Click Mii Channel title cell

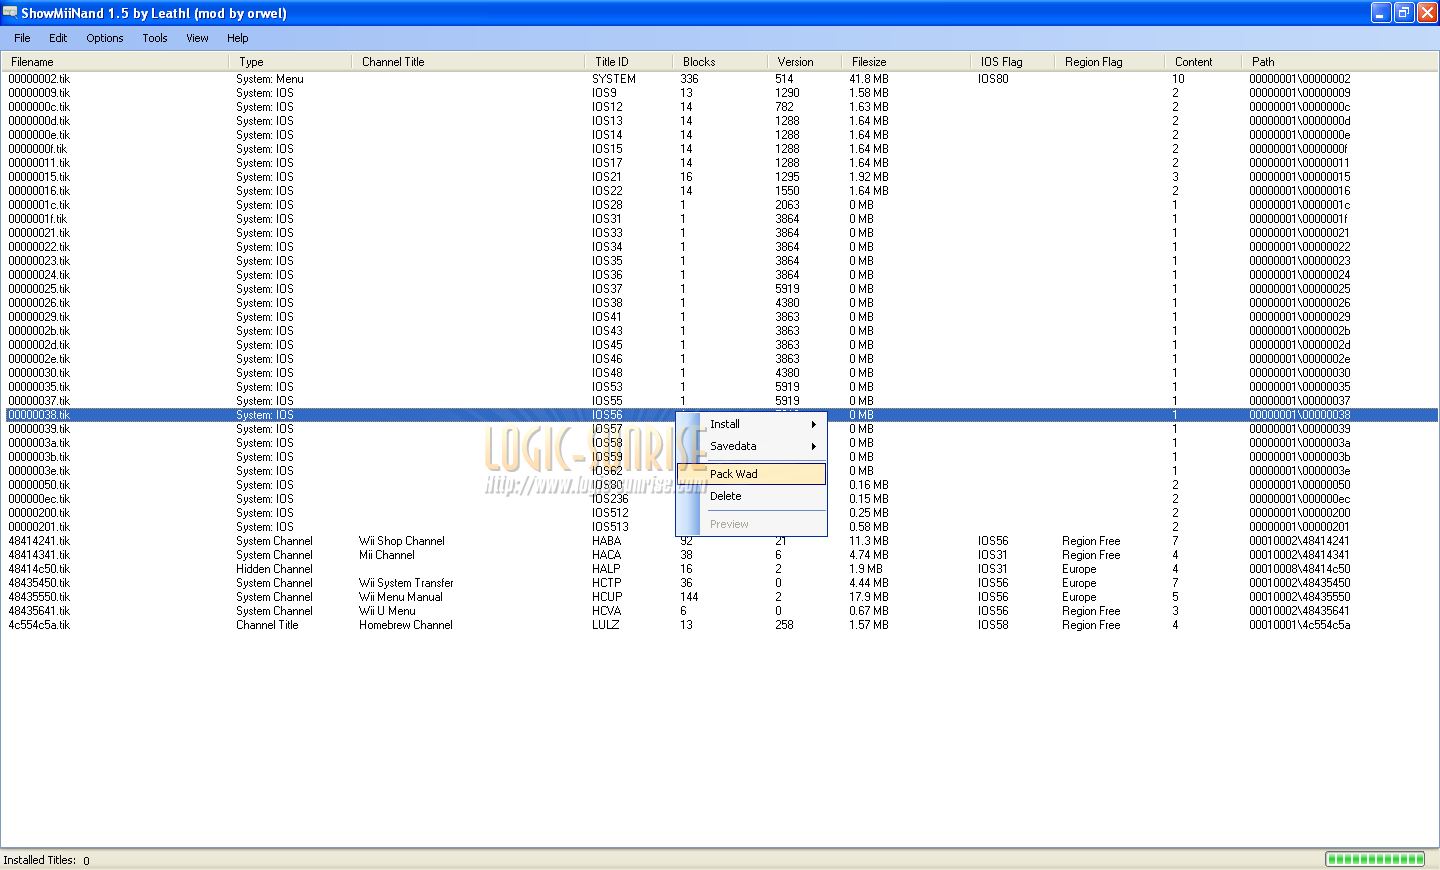pos(387,555)
